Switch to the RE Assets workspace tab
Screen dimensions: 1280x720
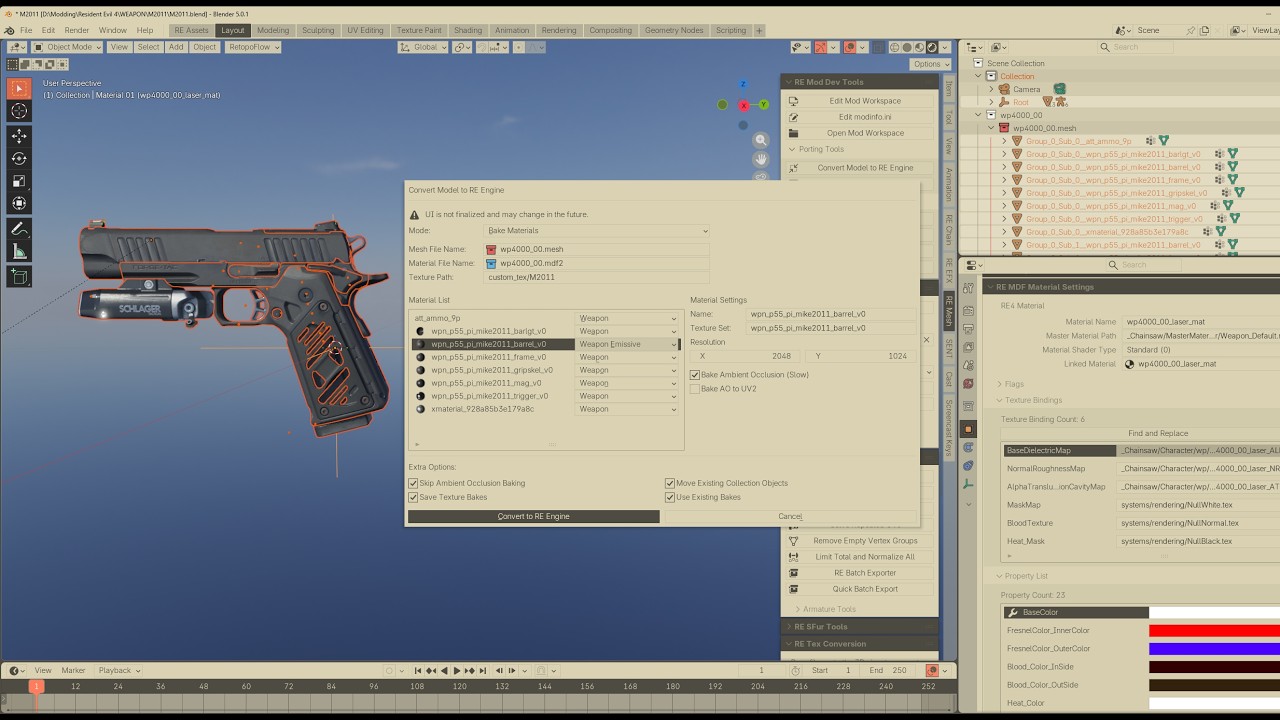pyautogui.click(x=191, y=30)
